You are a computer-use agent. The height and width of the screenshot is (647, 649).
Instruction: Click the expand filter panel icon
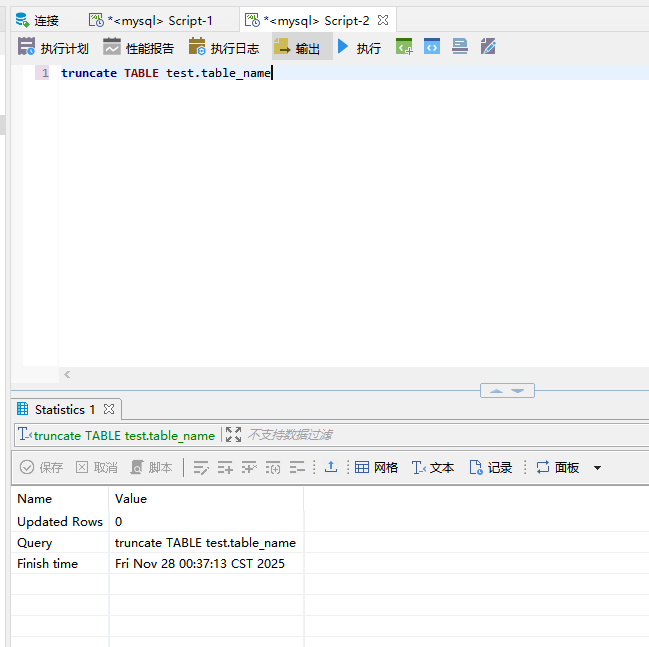[233, 435]
